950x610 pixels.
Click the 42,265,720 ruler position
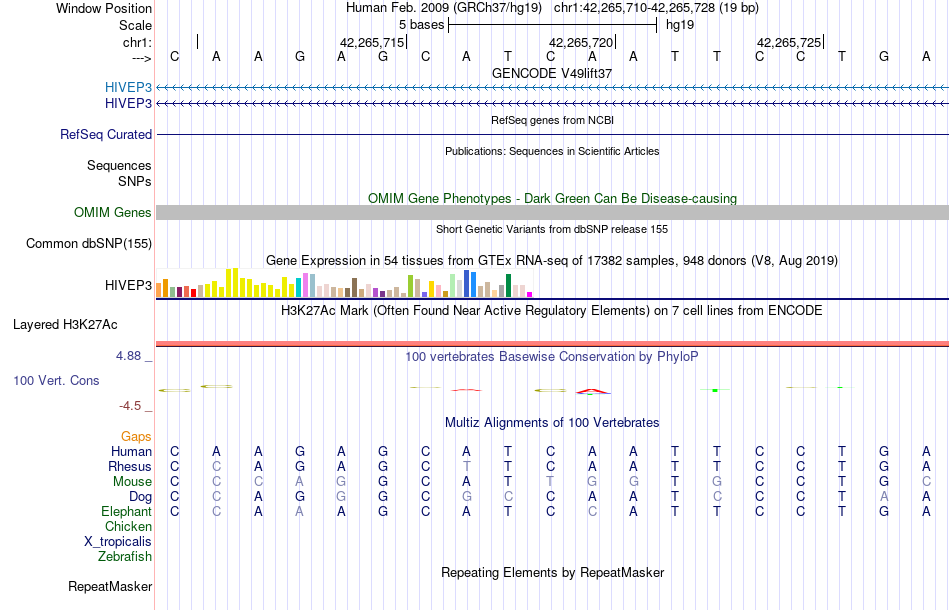pos(581,42)
